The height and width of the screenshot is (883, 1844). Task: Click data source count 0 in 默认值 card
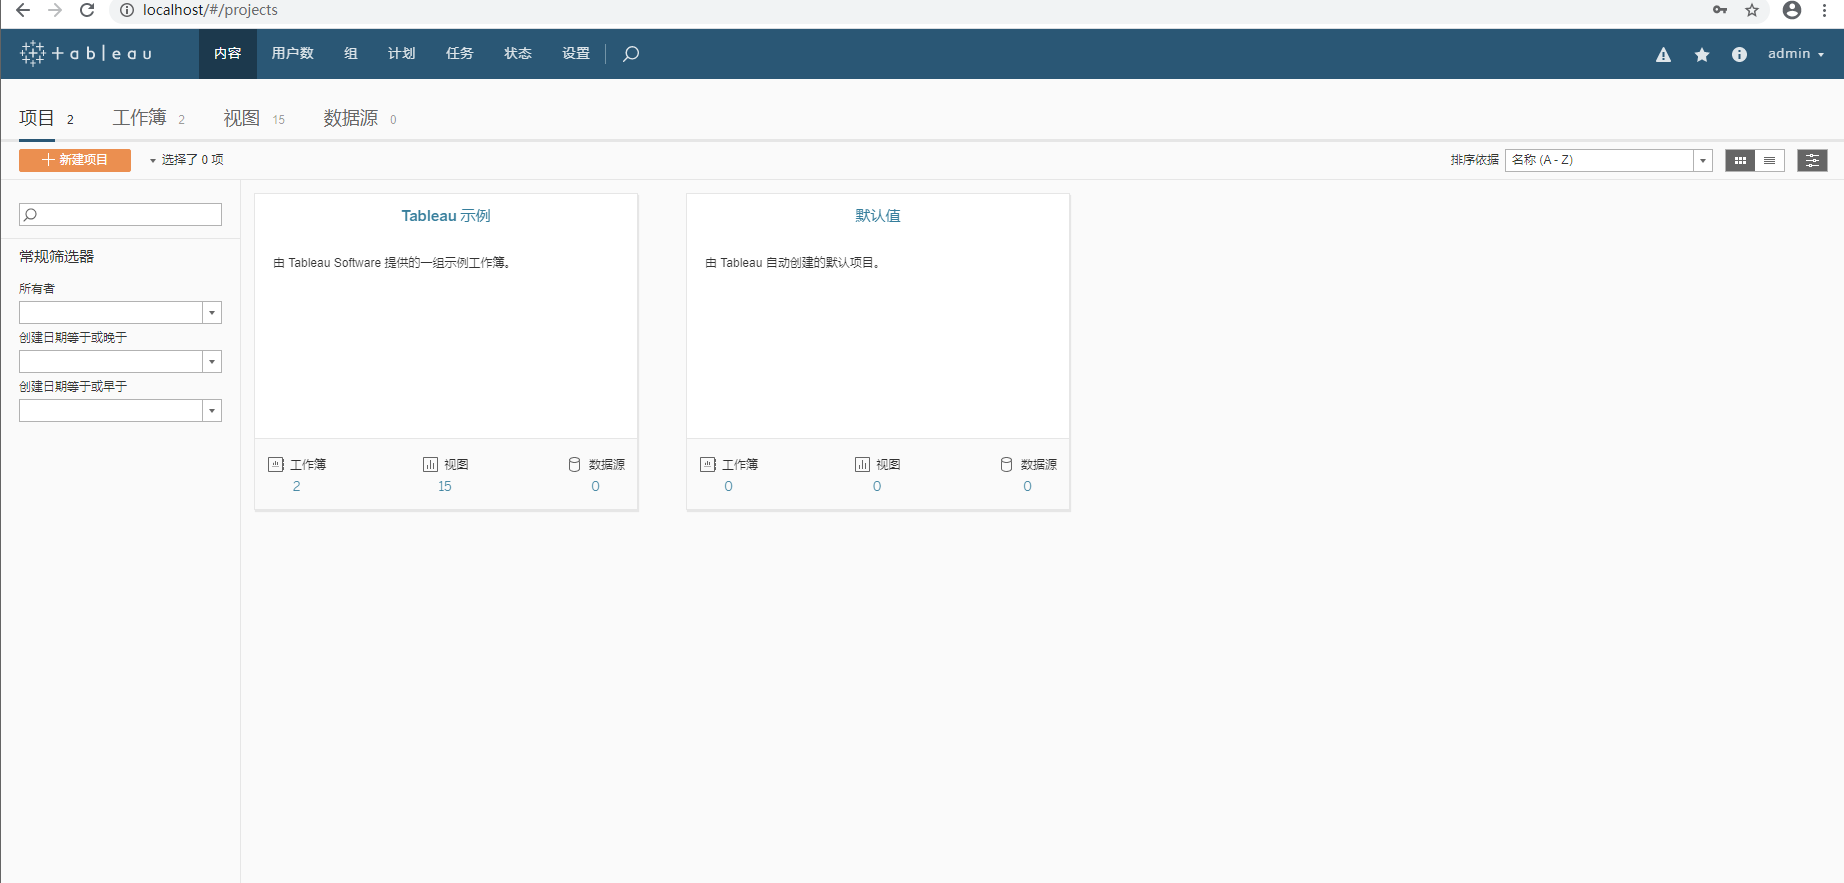click(1028, 486)
